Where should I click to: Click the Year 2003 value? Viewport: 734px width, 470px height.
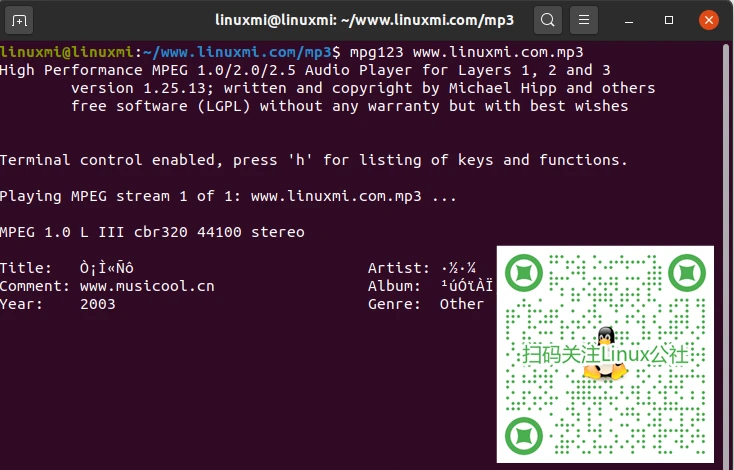coord(97,304)
